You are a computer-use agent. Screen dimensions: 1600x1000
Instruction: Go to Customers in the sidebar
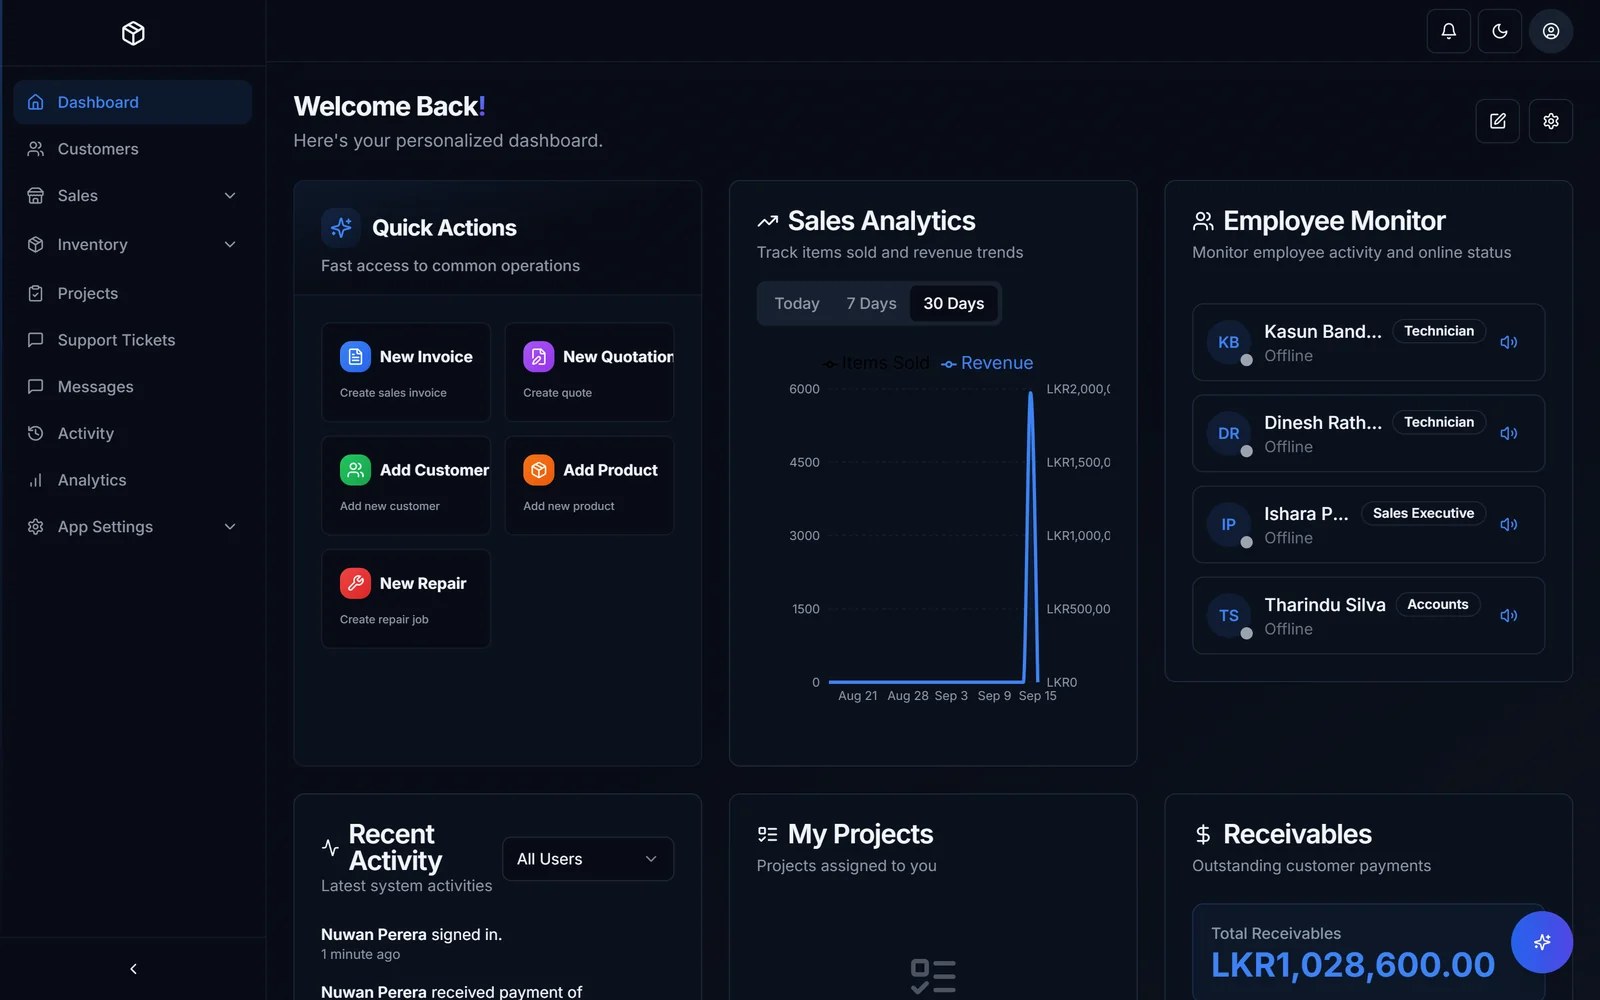133,149
